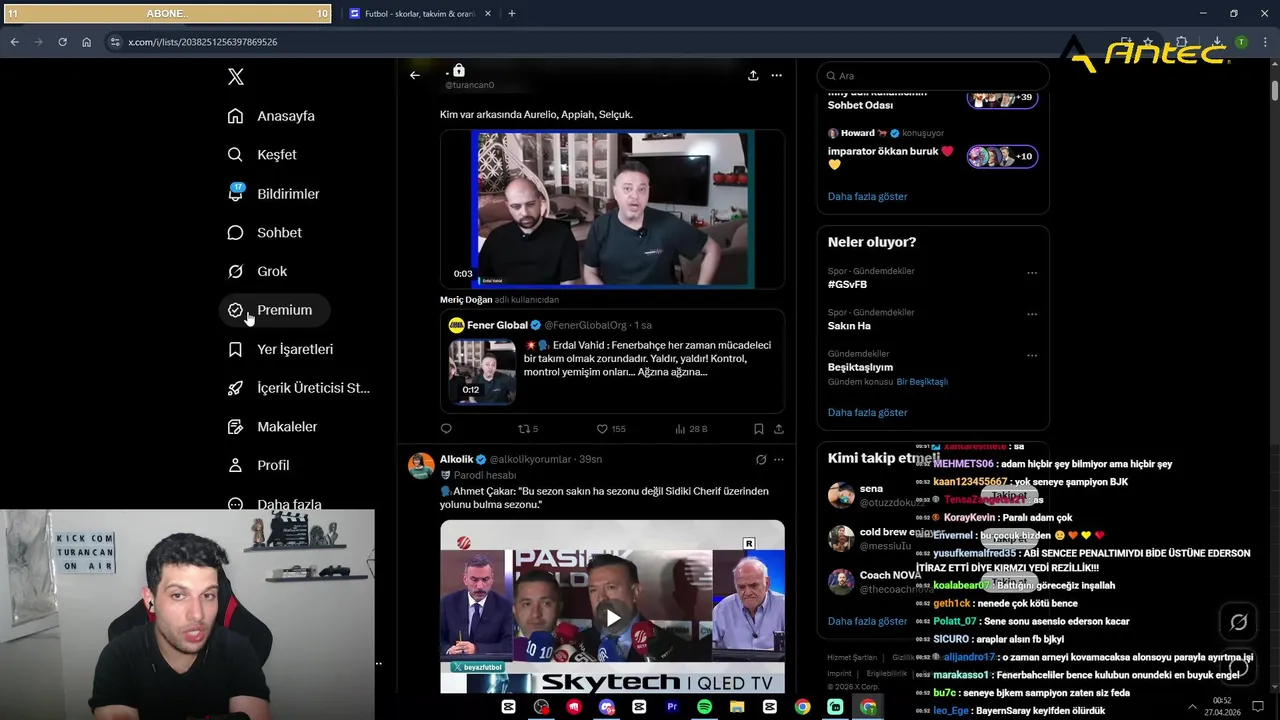Play the Ahmet Çakar video
Viewport: 1280px width, 720px height.
pyautogui.click(x=612, y=618)
